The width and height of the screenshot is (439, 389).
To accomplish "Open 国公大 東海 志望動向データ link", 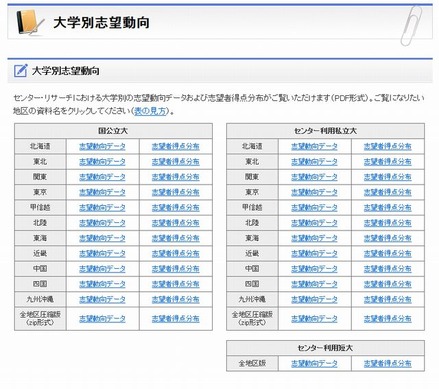I will click(x=102, y=238).
